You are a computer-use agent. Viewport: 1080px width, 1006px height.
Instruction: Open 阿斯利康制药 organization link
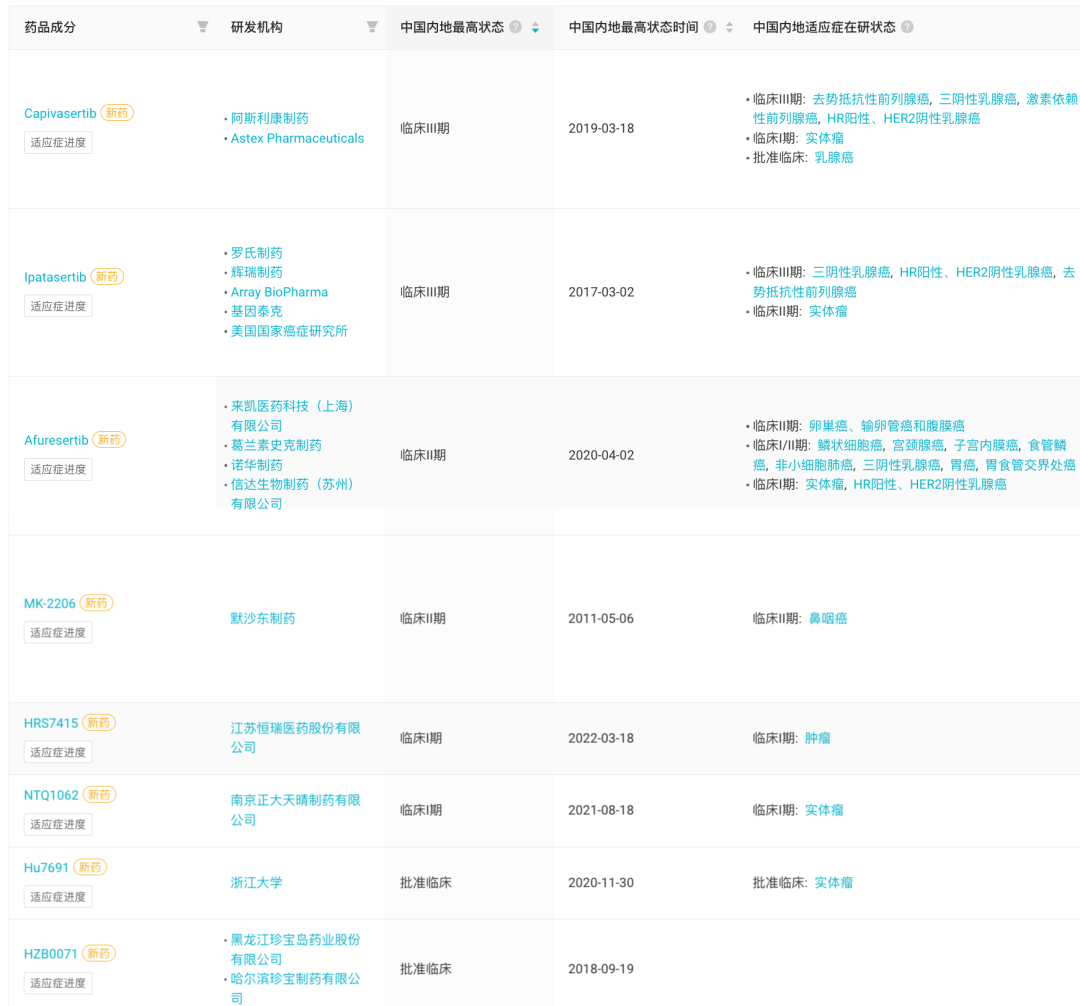[269, 118]
